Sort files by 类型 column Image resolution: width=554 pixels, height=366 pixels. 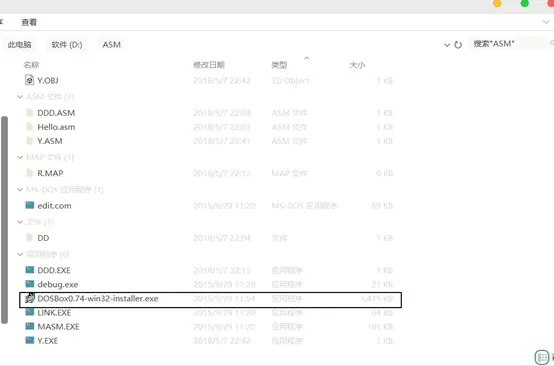coord(279,65)
